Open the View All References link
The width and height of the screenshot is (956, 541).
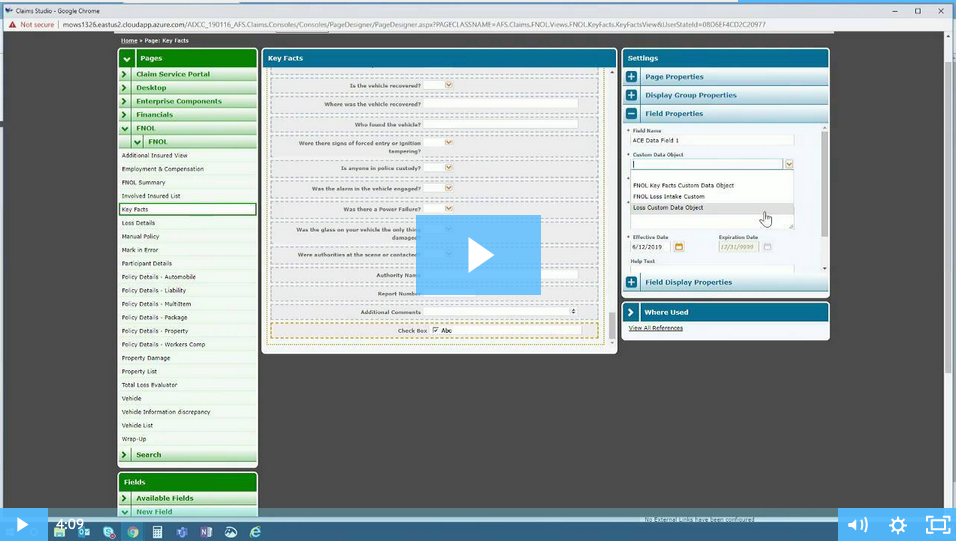pos(655,328)
